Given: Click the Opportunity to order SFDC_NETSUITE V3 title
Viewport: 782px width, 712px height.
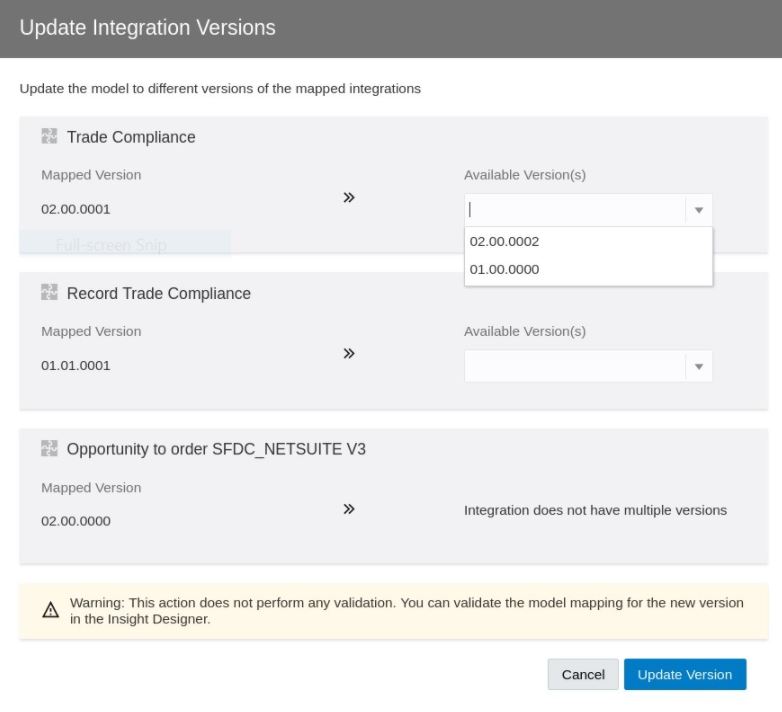Looking at the screenshot, I should 216,449.
